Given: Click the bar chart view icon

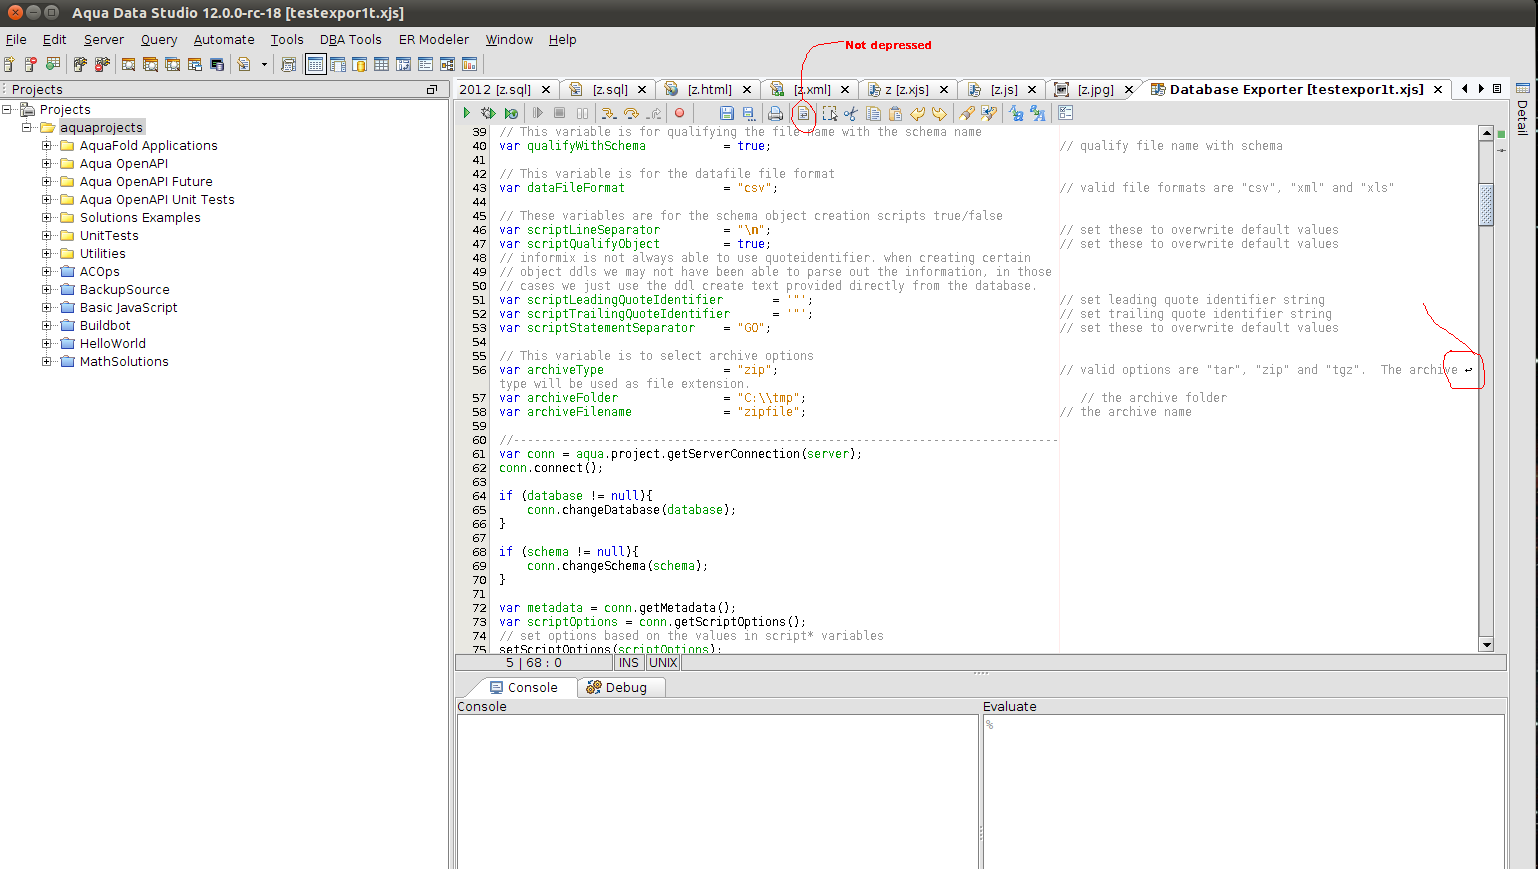Looking at the screenshot, I should tap(469, 64).
